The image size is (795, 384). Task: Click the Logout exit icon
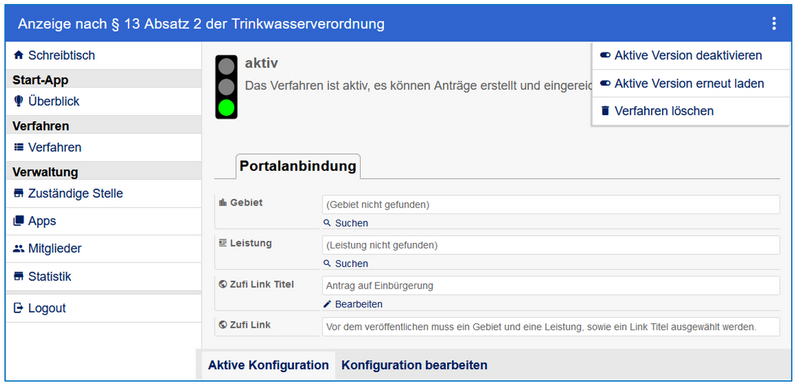19,308
